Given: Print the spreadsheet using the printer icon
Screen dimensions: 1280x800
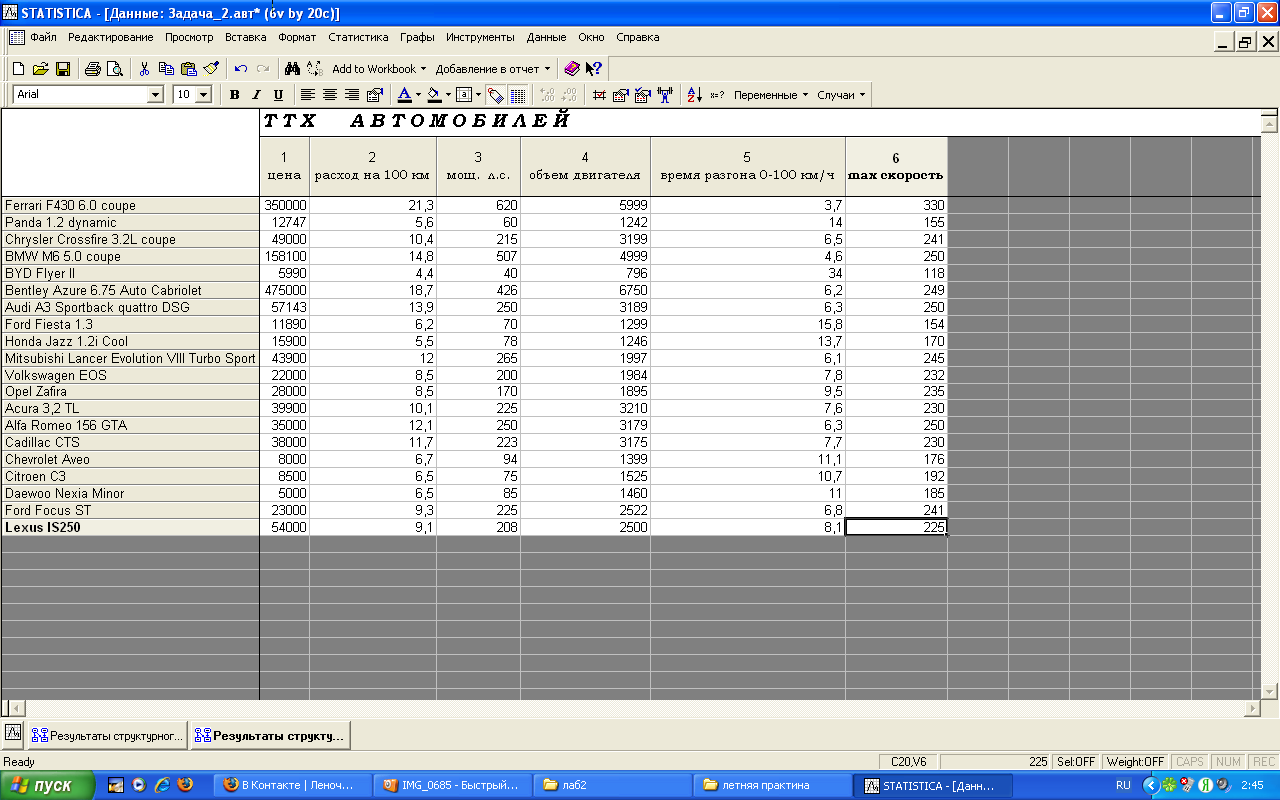Looking at the screenshot, I should coord(92,69).
